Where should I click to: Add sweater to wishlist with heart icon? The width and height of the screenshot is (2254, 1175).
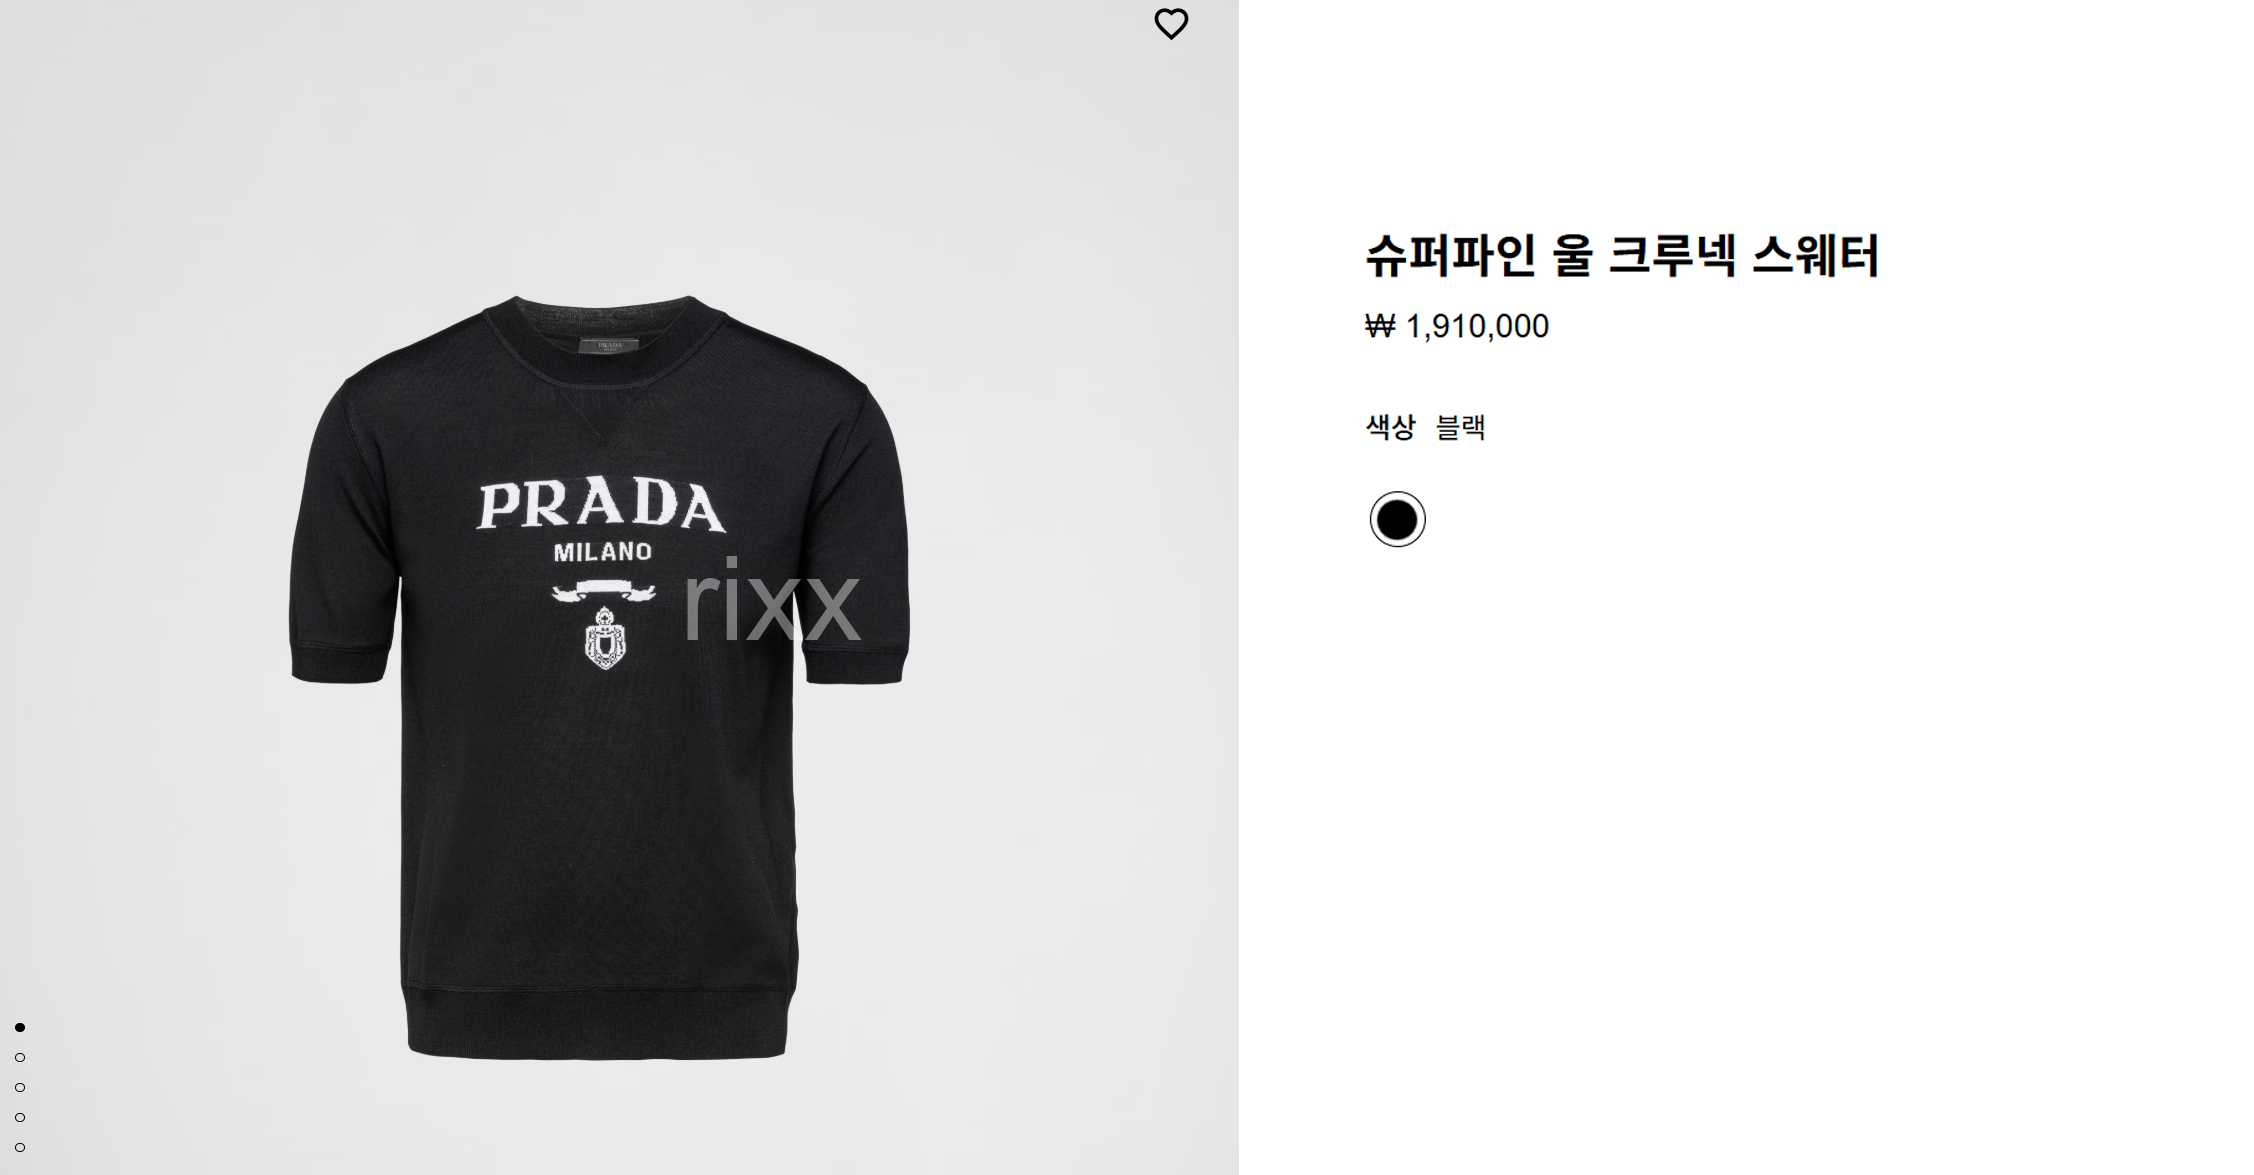click(x=1171, y=24)
